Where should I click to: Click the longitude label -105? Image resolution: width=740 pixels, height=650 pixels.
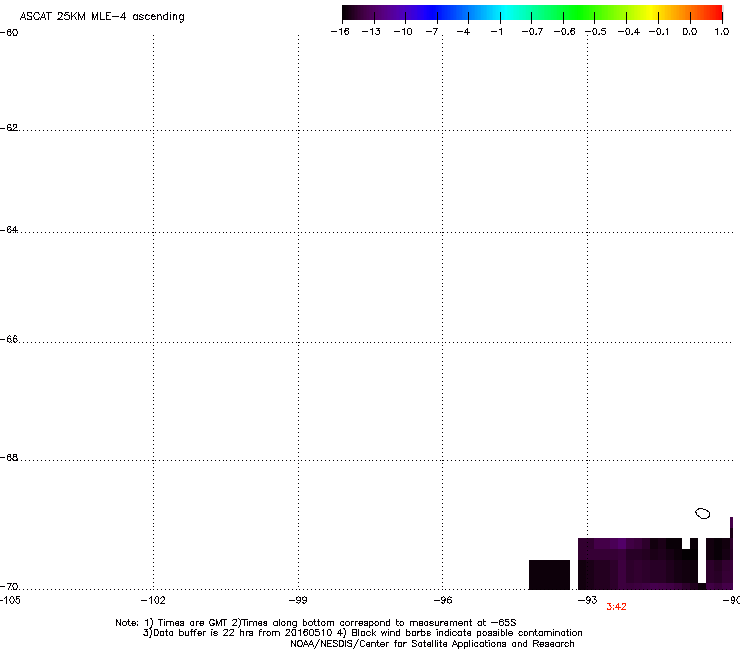[x=10, y=600]
